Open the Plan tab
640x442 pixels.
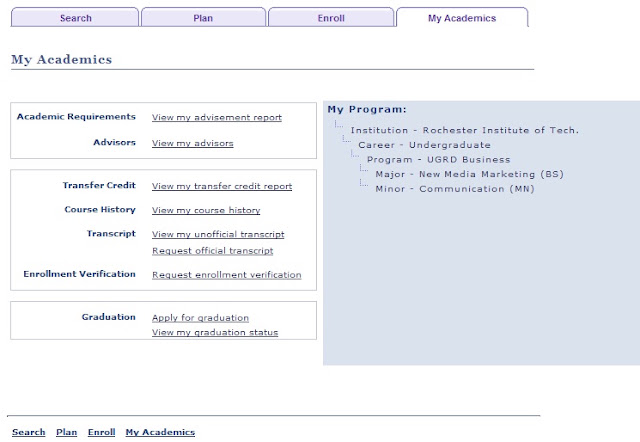(x=203, y=18)
